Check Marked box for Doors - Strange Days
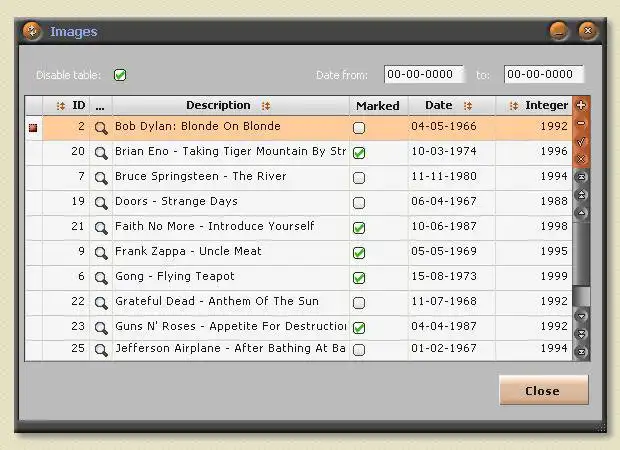Image resolution: width=620 pixels, height=450 pixels. pos(359,203)
